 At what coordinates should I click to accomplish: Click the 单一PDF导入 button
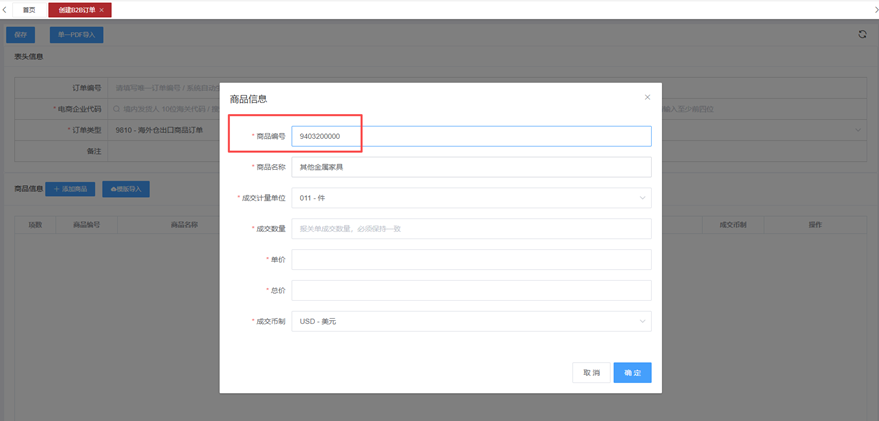76,35
